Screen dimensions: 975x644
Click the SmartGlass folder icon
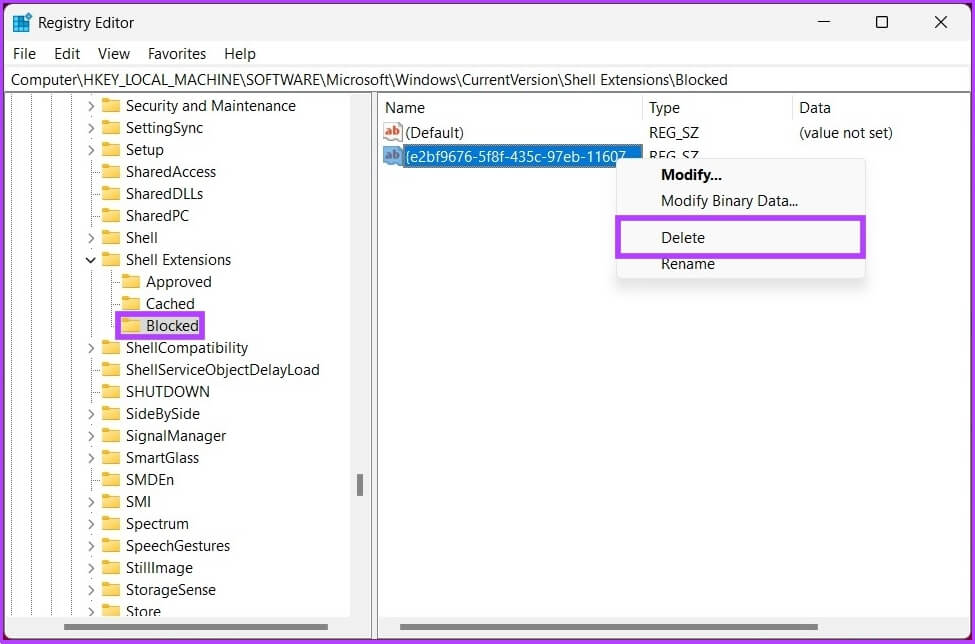111,458
